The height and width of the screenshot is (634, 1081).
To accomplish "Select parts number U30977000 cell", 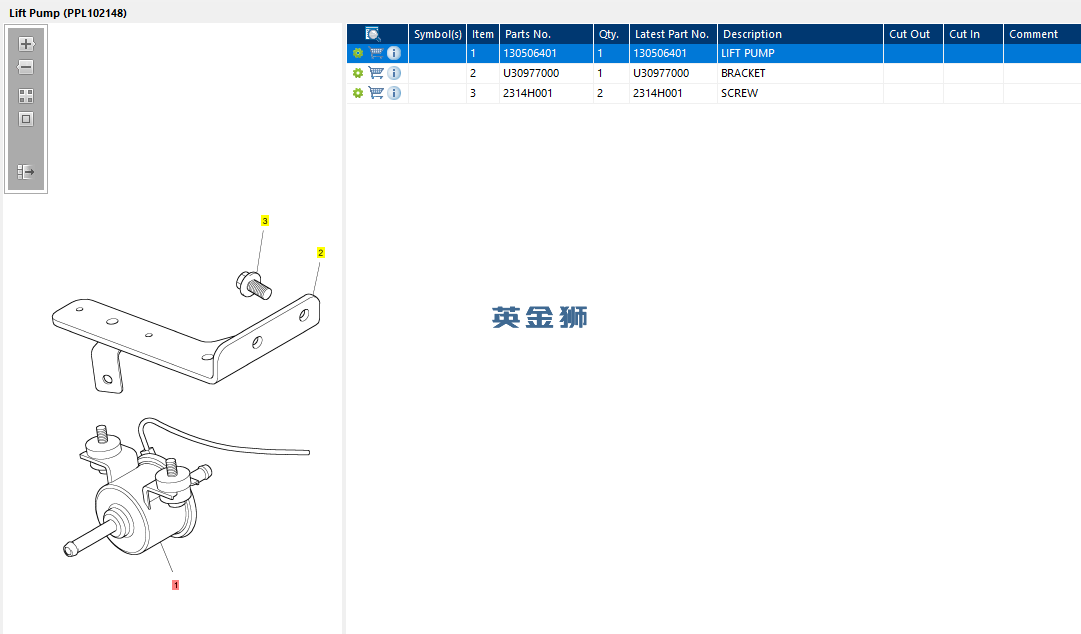I will pos(546,73).
